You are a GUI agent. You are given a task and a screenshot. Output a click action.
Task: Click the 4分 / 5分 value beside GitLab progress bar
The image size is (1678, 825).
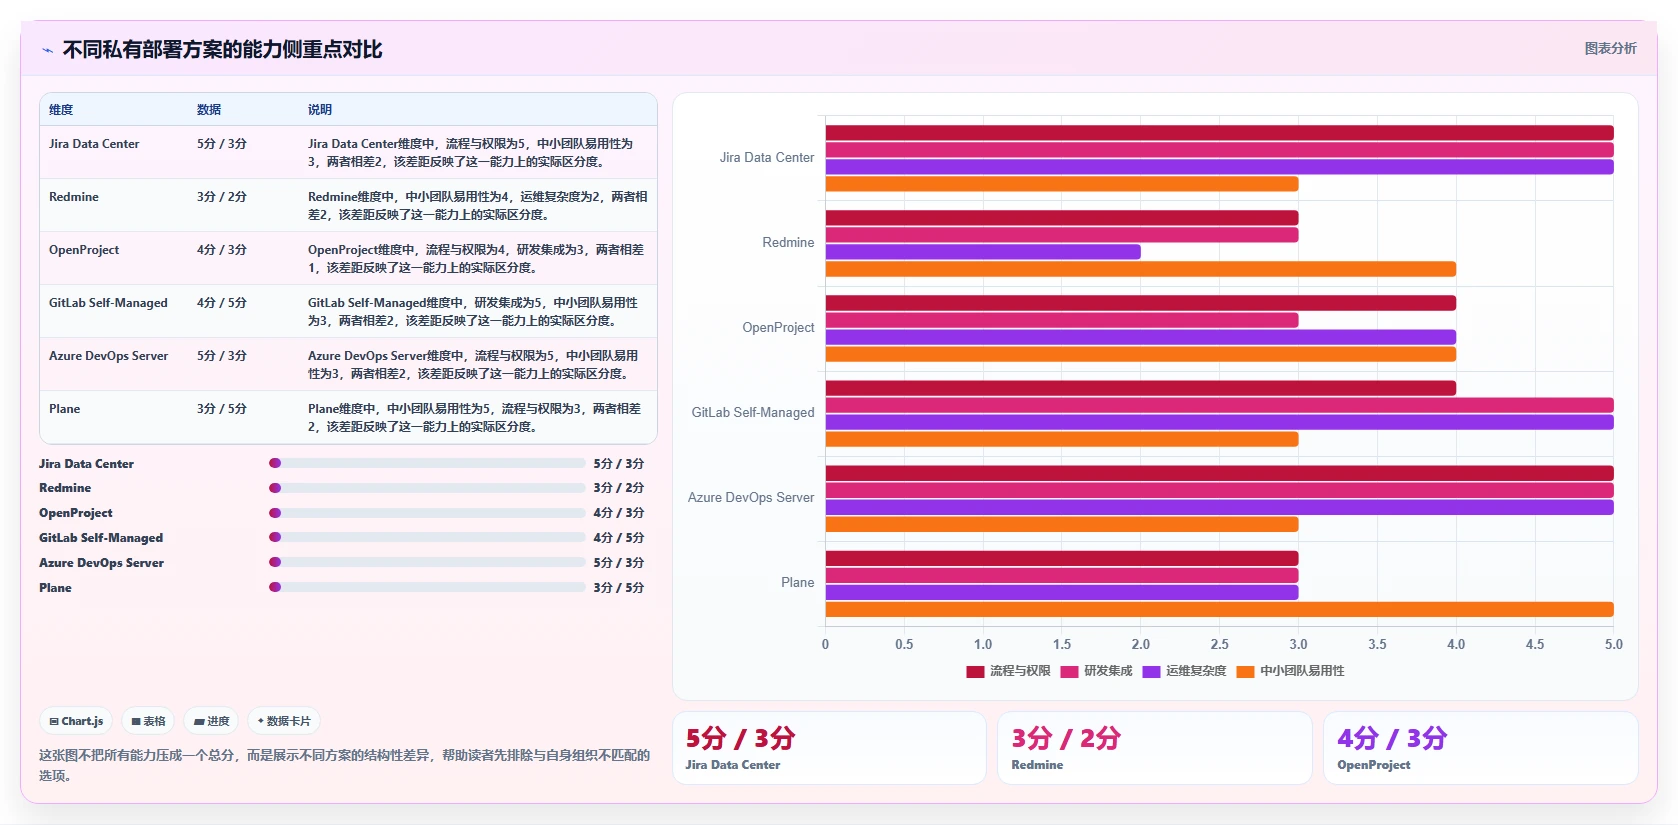[619, 538]
